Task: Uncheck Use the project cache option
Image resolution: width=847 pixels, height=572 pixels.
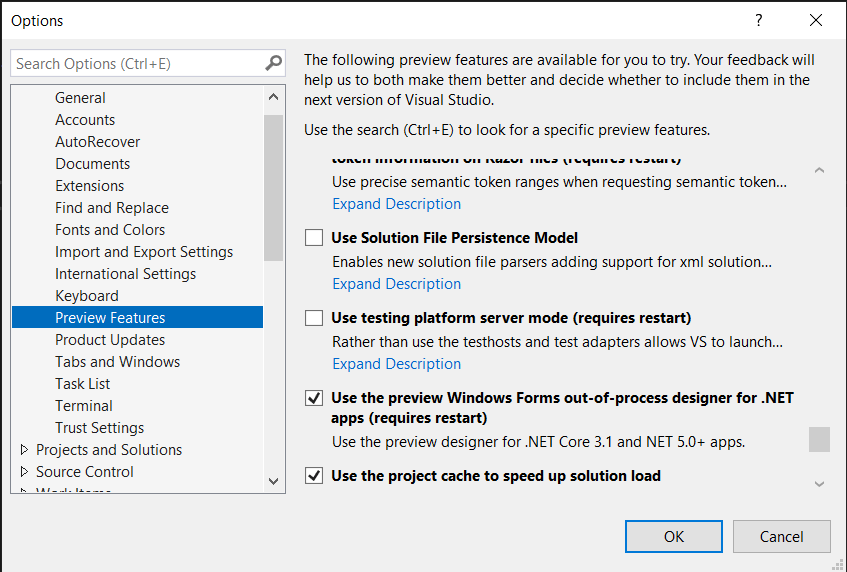Action: pos(314,476)
